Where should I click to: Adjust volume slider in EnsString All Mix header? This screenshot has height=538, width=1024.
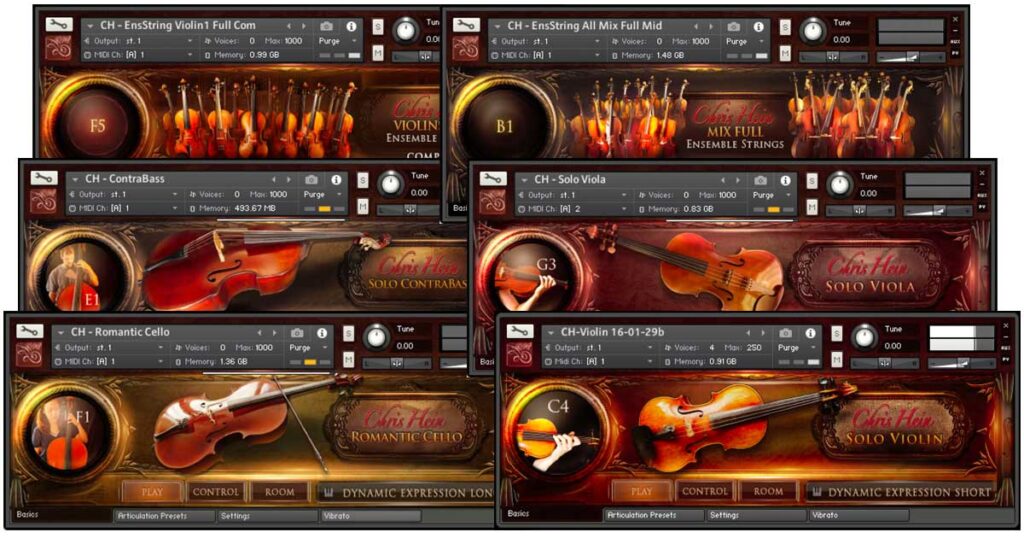pyautogui.click(x=910, y=57)
